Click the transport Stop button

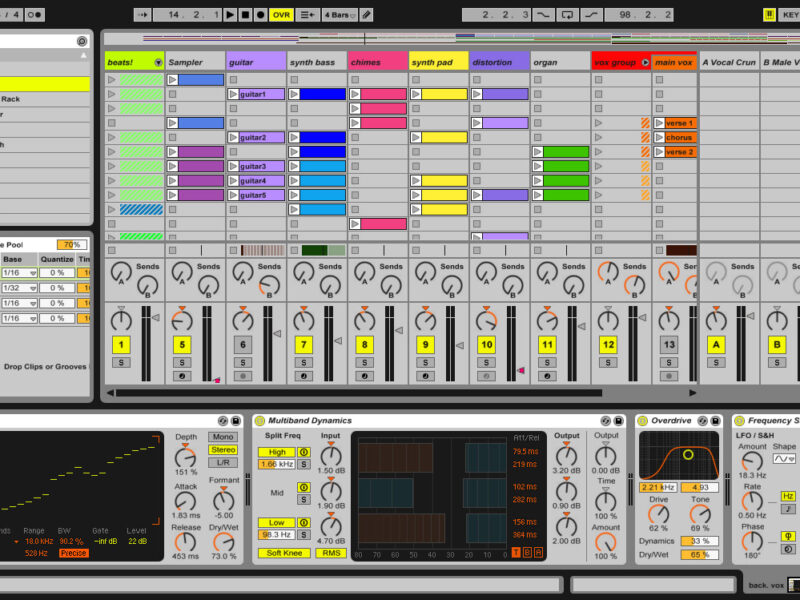click(x=245, y=15)
